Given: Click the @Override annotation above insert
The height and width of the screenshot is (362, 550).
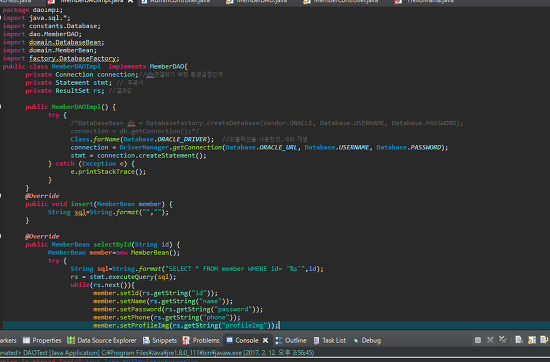Looking at the screenshot, I should pos(42,196).
